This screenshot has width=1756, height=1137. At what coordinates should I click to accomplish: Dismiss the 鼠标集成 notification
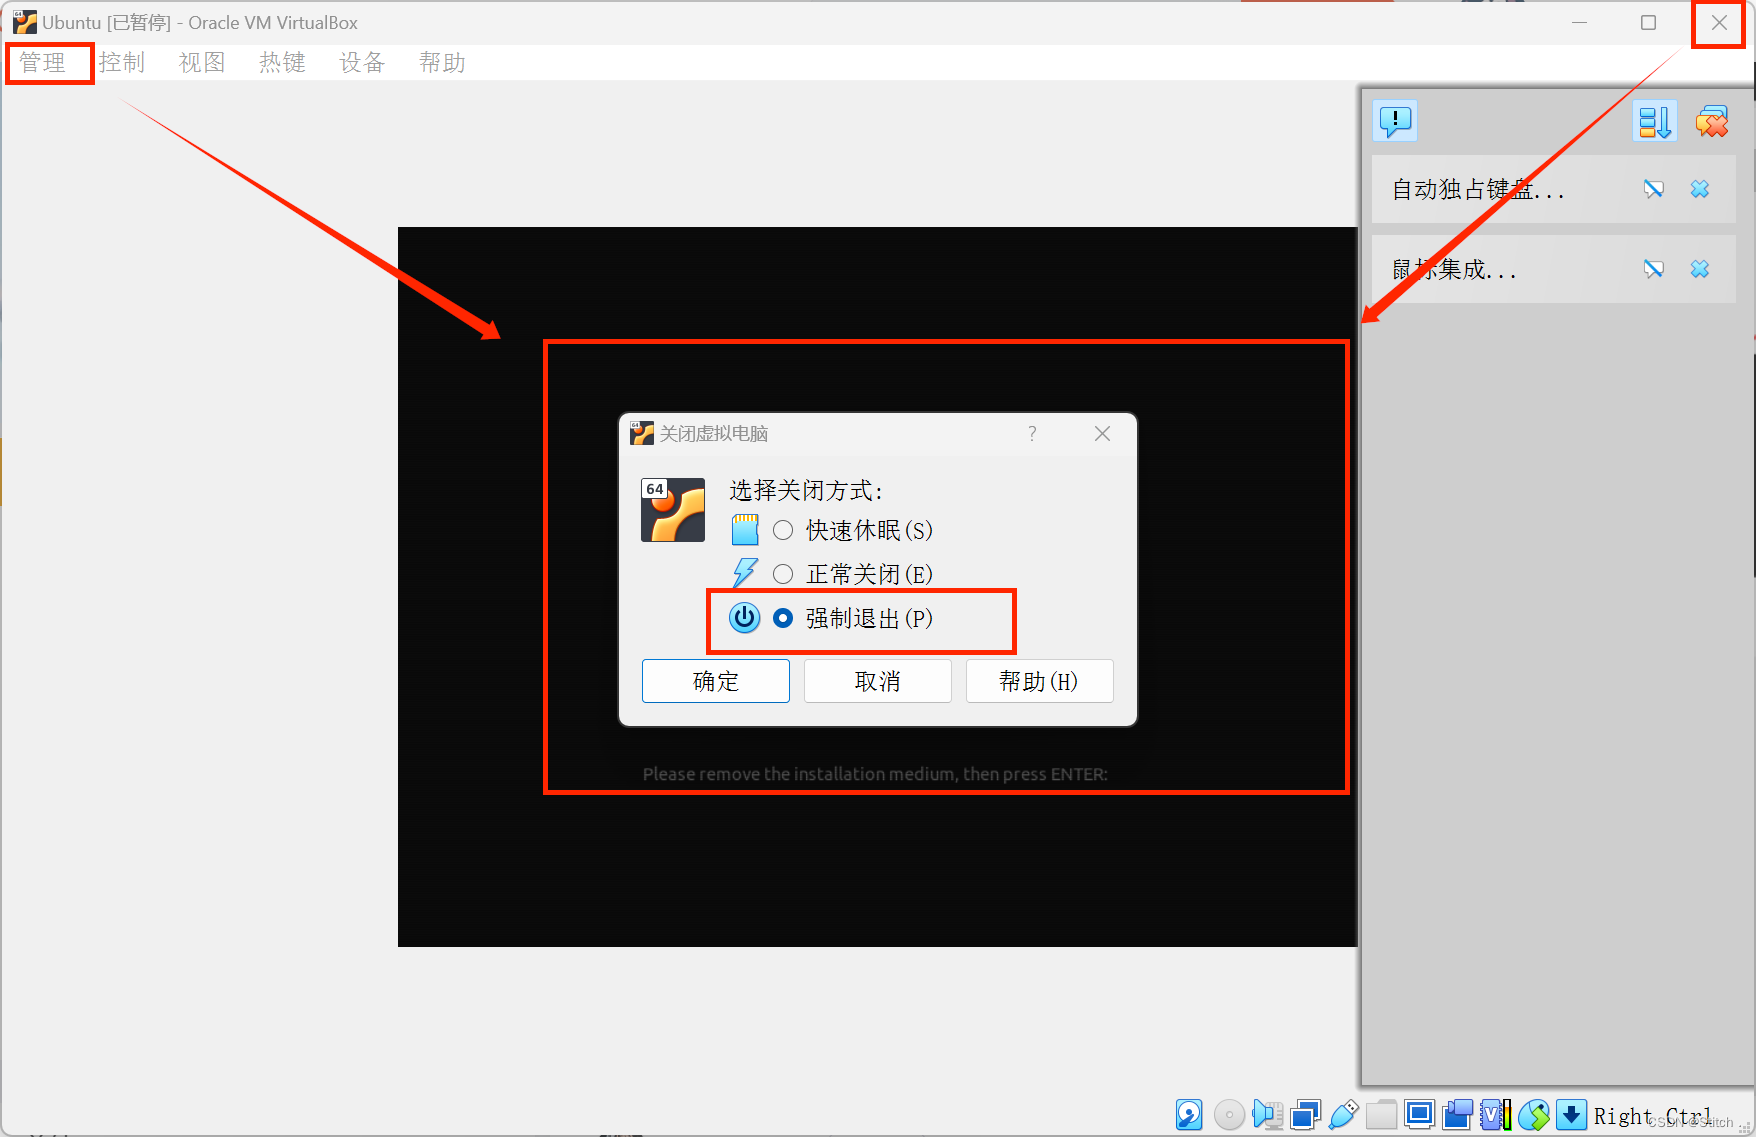(1700, 269)
